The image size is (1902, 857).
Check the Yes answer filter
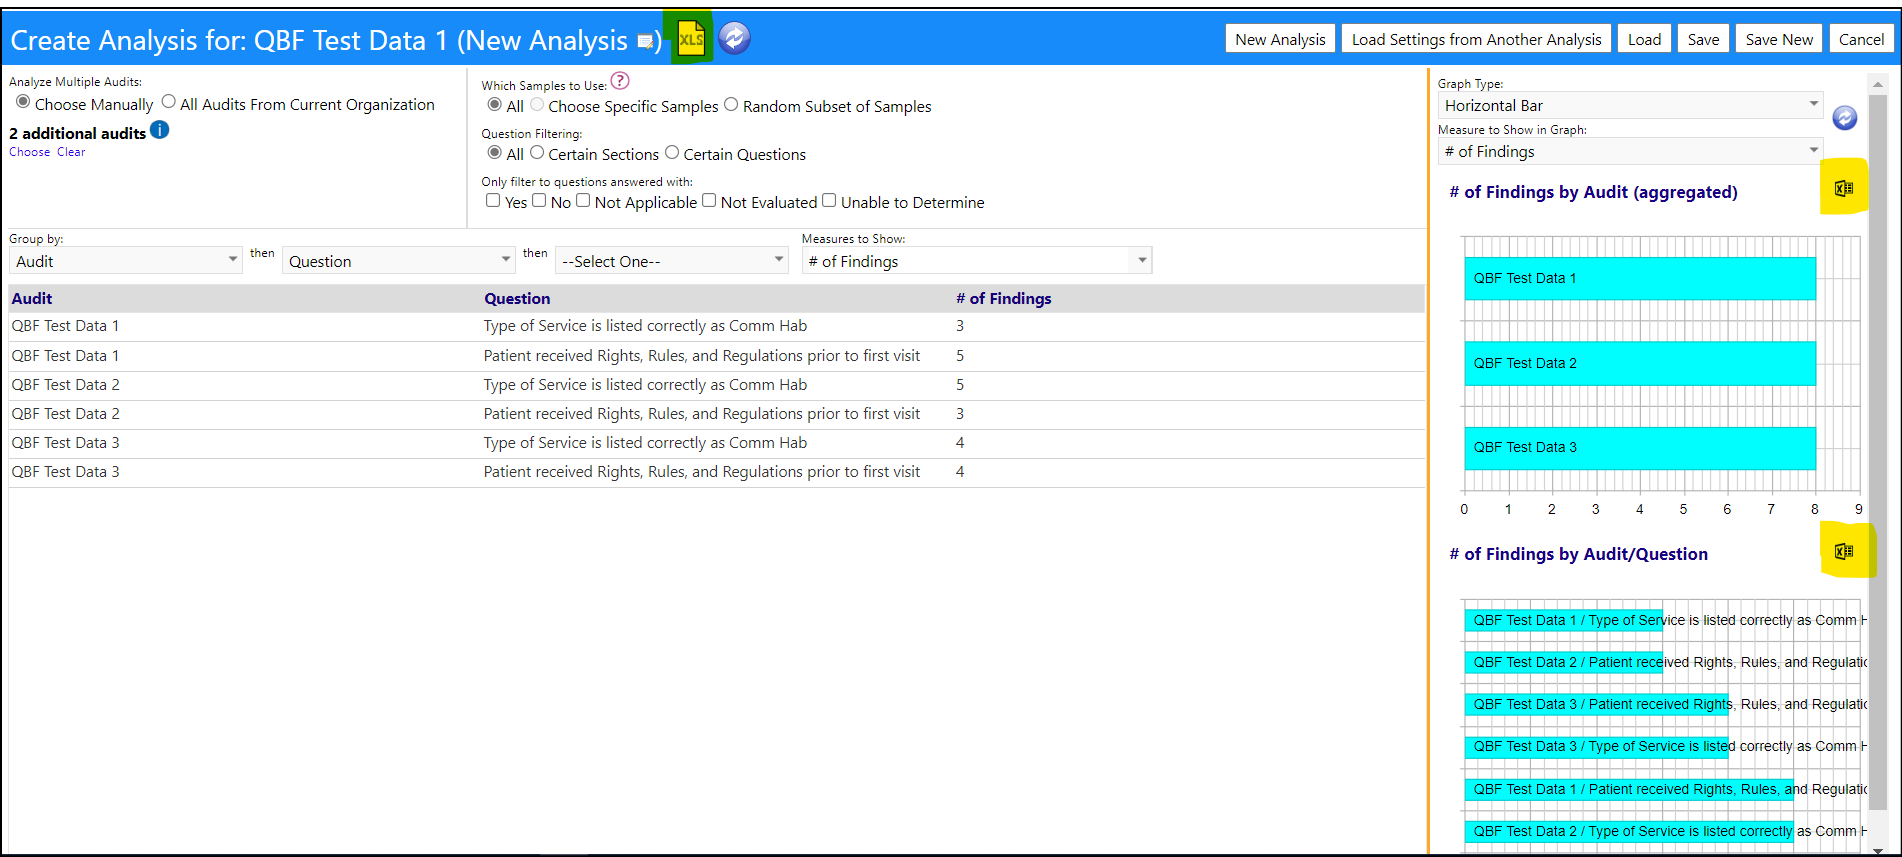493,200
